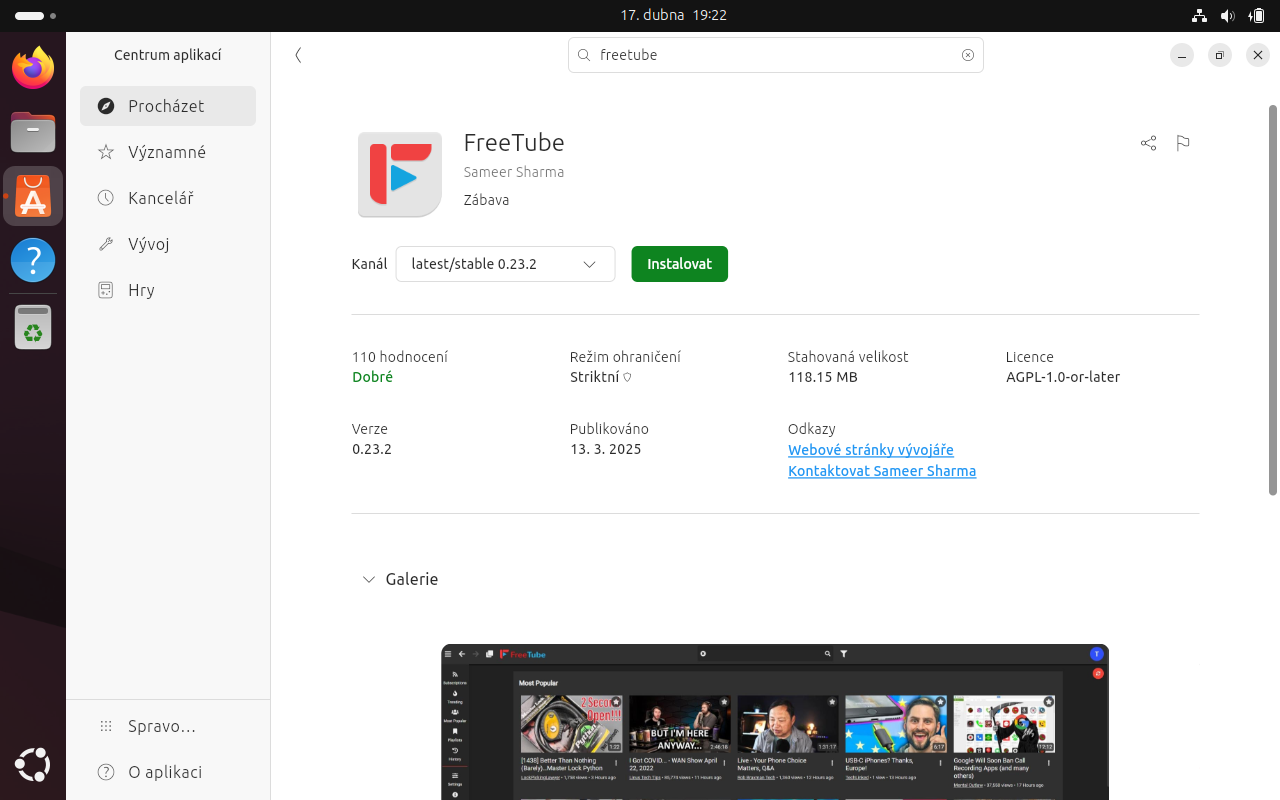Show applications via the Ubuntu logo

33,766
